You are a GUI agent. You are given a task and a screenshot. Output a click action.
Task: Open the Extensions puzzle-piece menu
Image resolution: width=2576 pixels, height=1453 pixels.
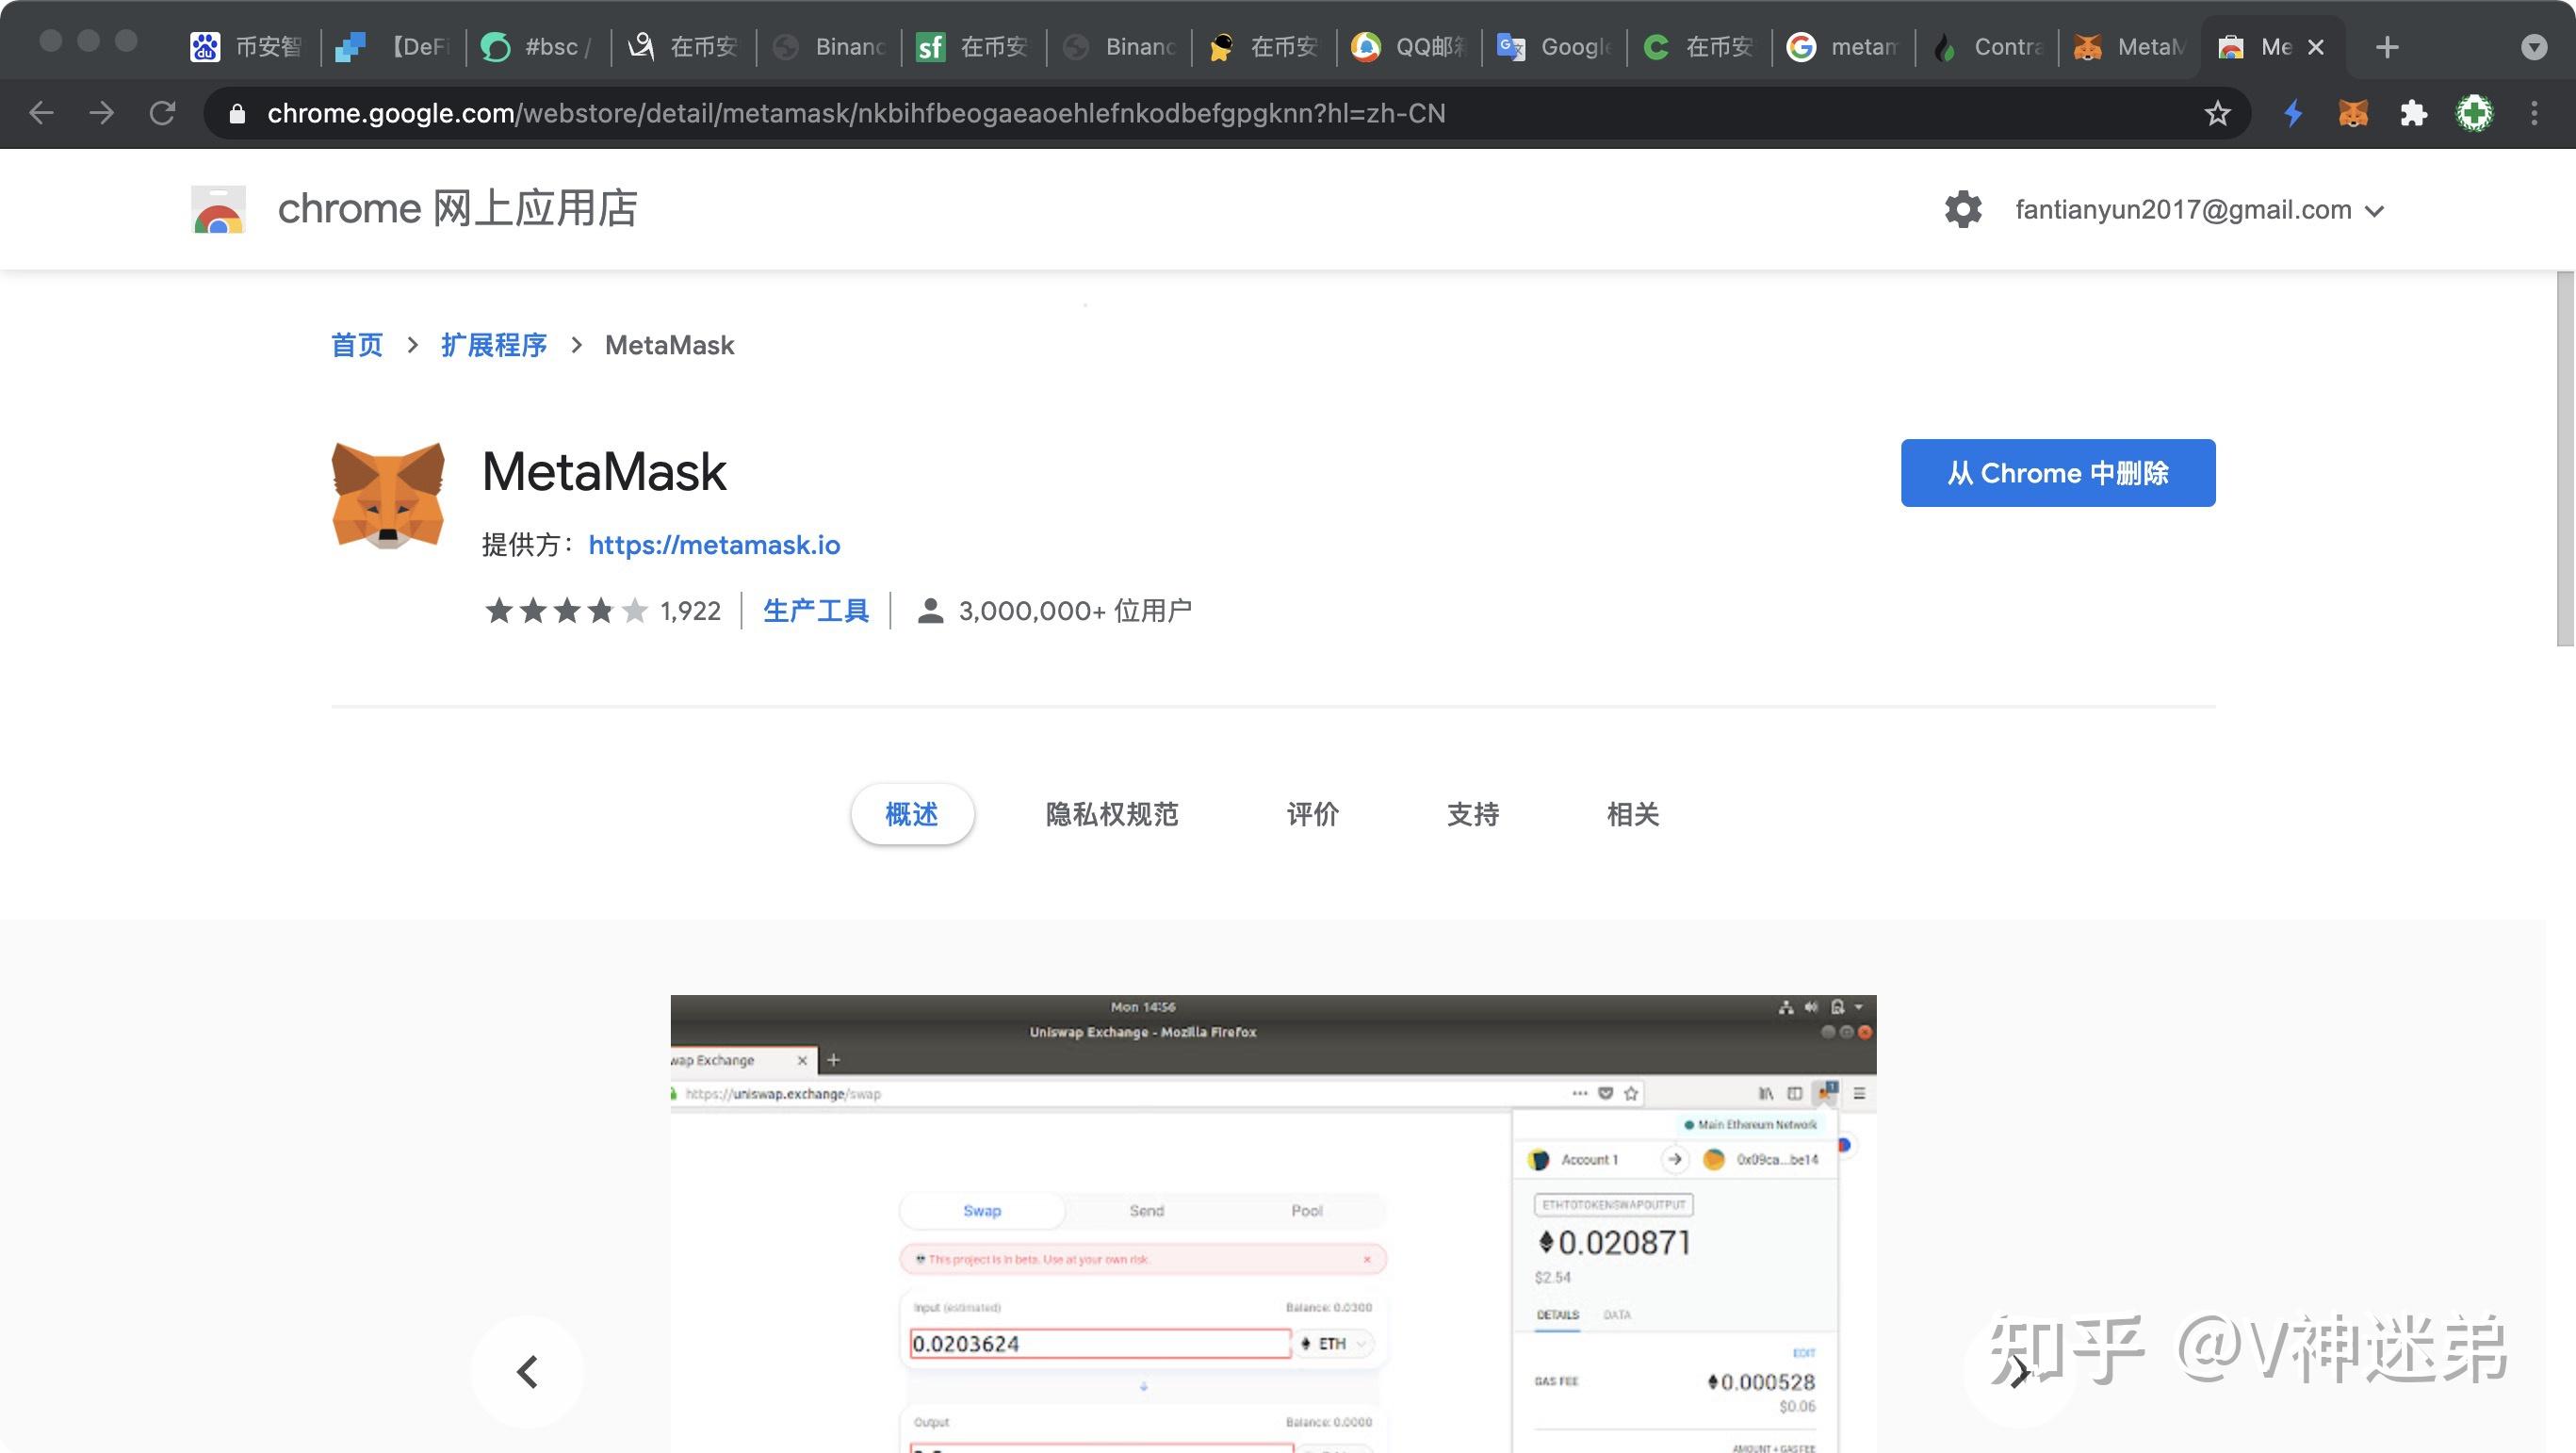point(2414,113)
